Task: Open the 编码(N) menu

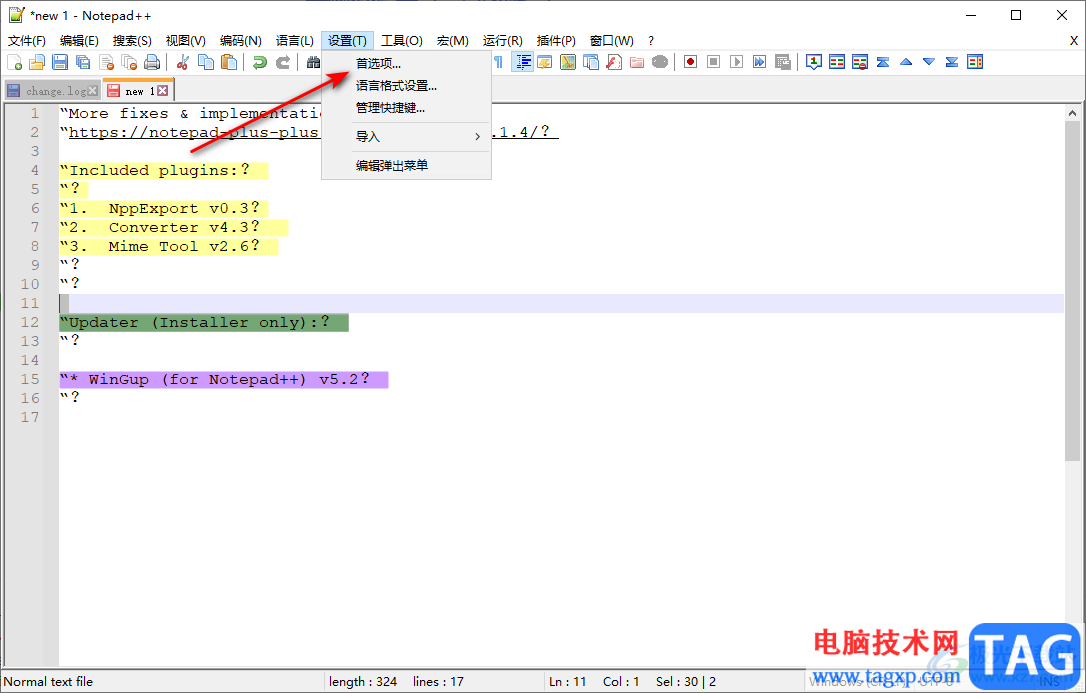Action: tap(240, 41)
